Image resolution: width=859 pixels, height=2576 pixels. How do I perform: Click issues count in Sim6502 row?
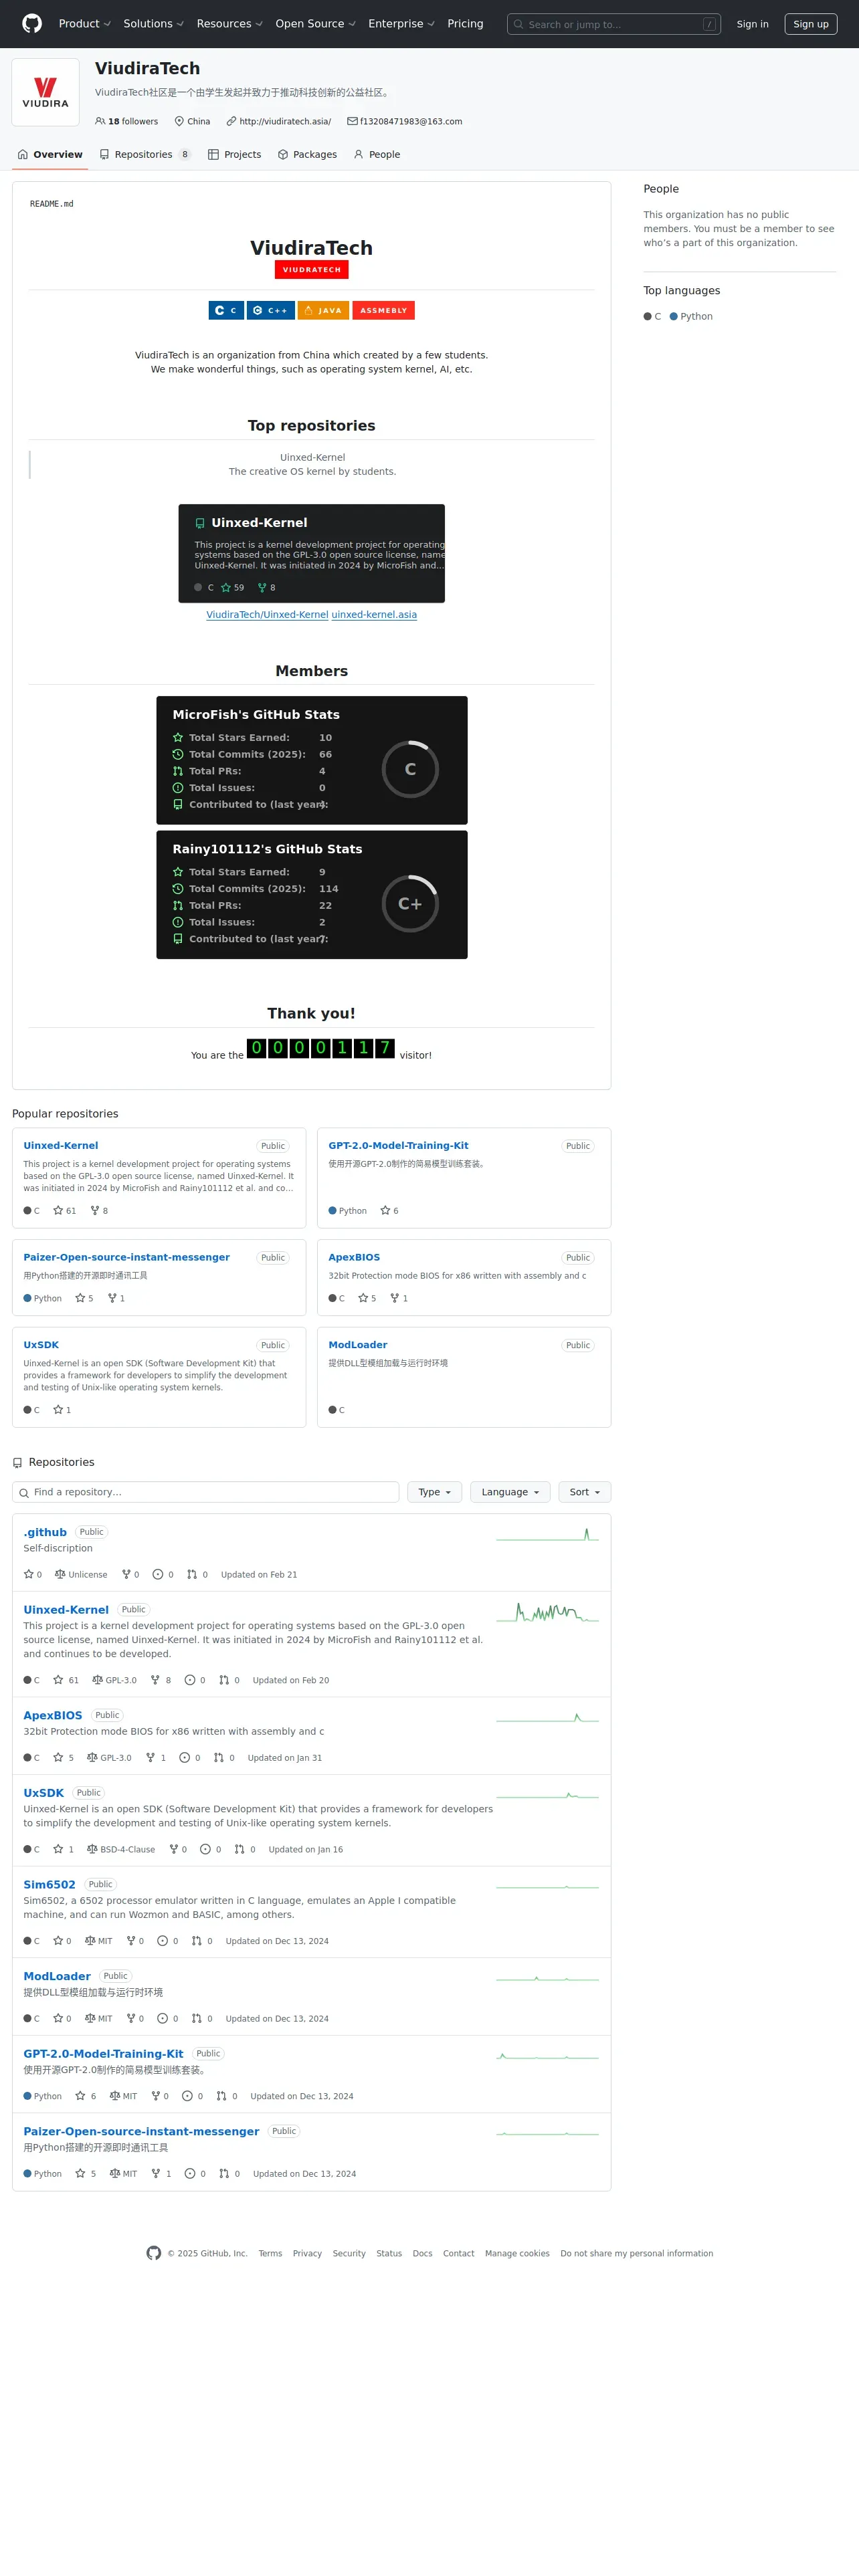[x=168, y=1941]
